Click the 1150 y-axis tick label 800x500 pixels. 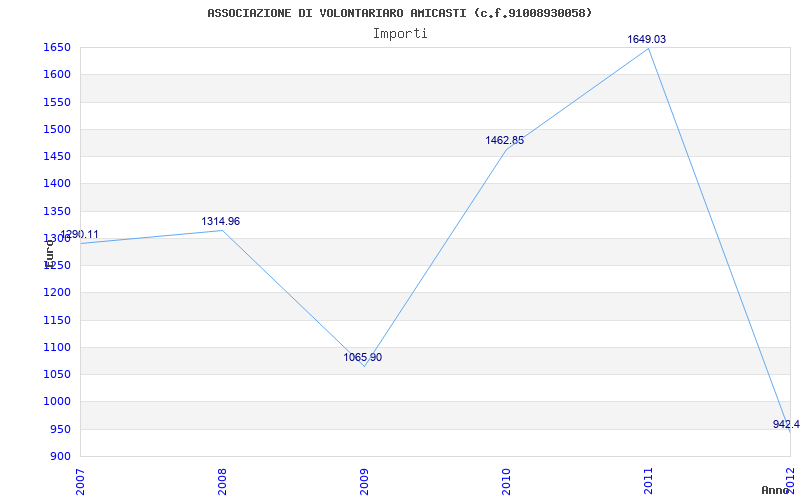pyautogui.click(x=57, y=320)
